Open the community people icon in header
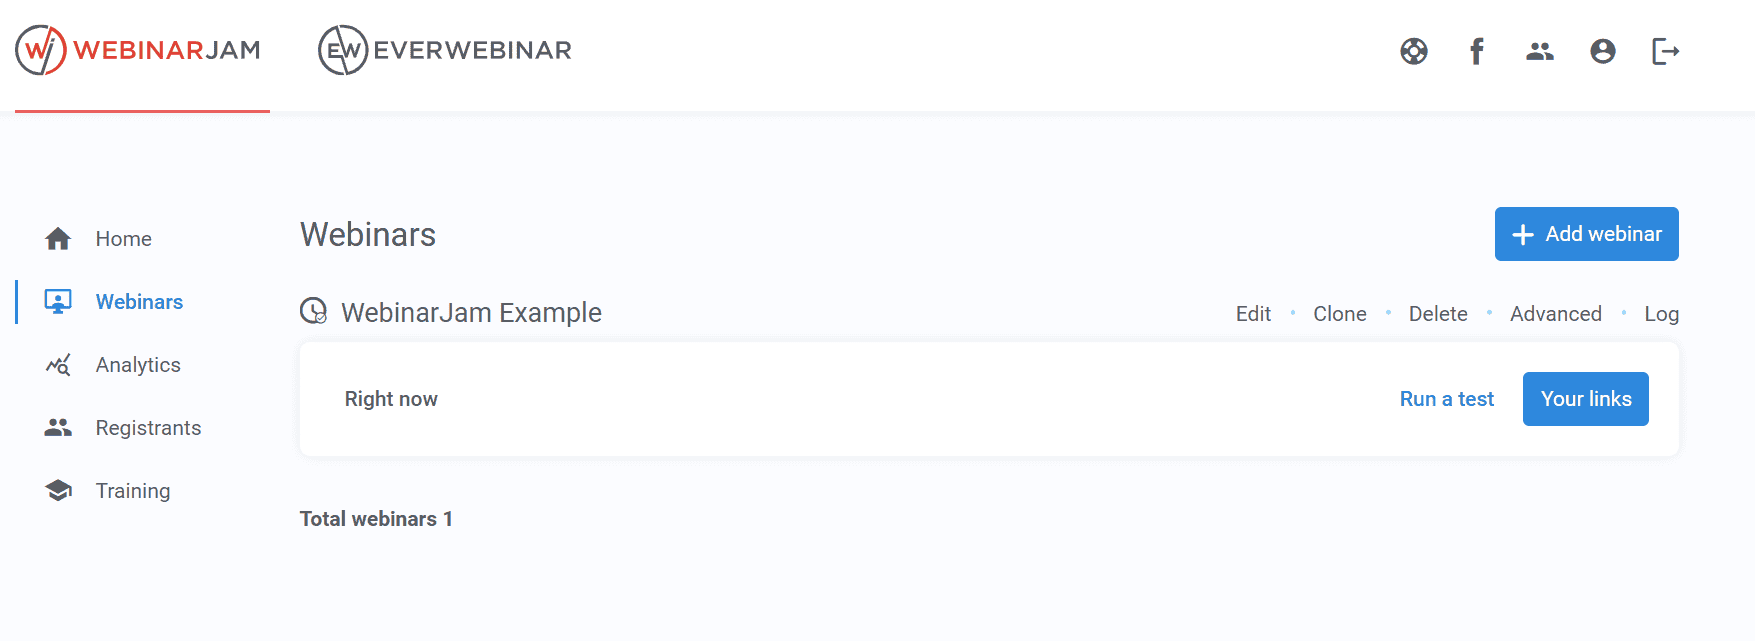1755x641 pixels. click(x=1540, y=51)
